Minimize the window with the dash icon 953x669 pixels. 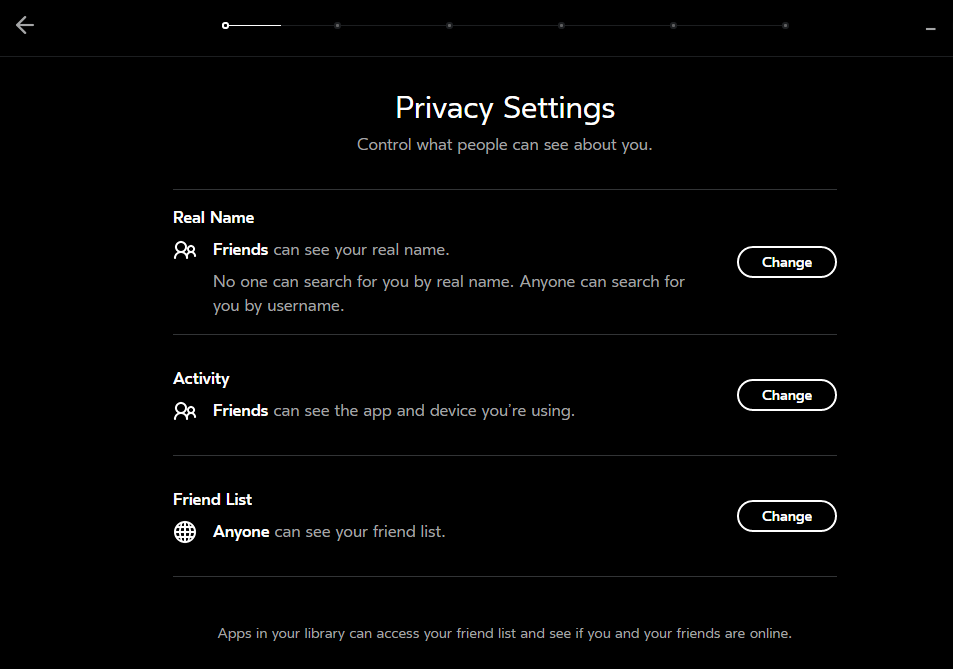click(931, 29)
